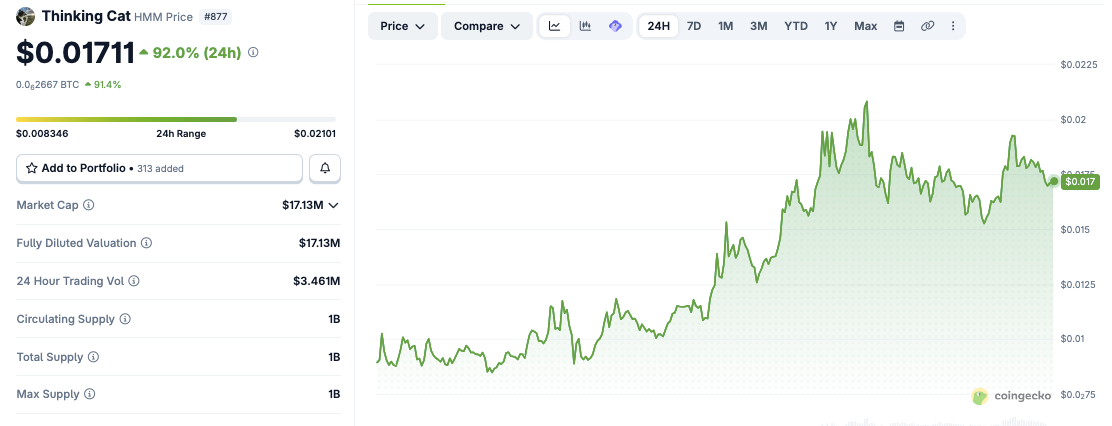Click the 24h high $0.02101 value
Viewport: 1112px width, 426px height.
coord(315,133)
